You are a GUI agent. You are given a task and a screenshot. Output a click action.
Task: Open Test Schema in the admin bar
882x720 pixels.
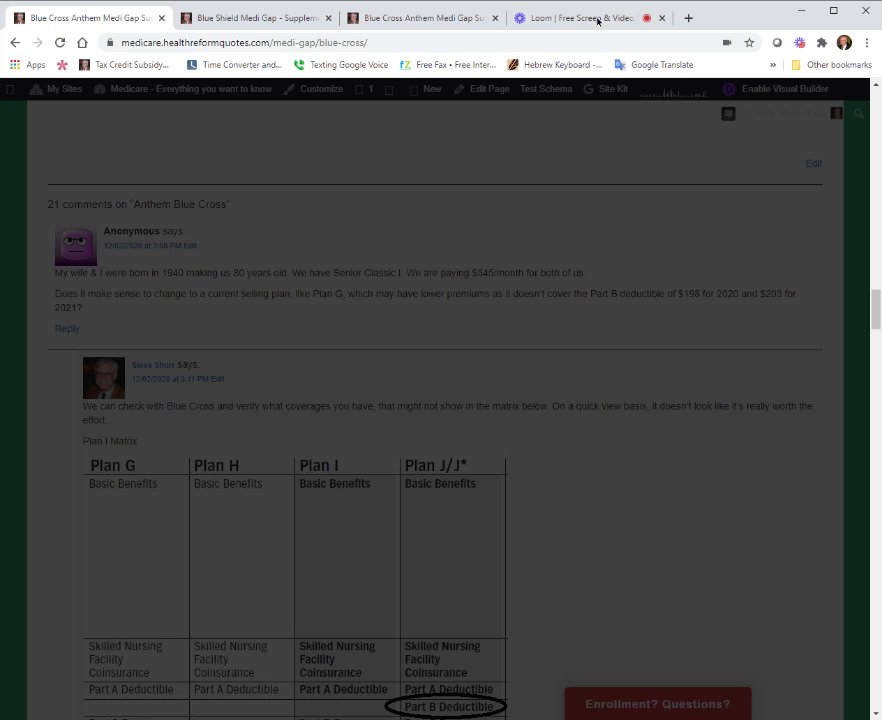tap(546, 89)
